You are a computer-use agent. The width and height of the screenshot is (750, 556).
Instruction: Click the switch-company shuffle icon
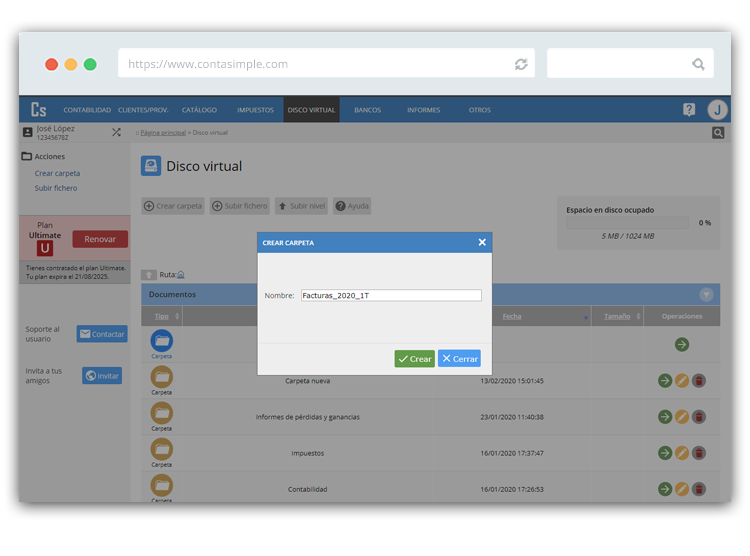click(116, 132)
